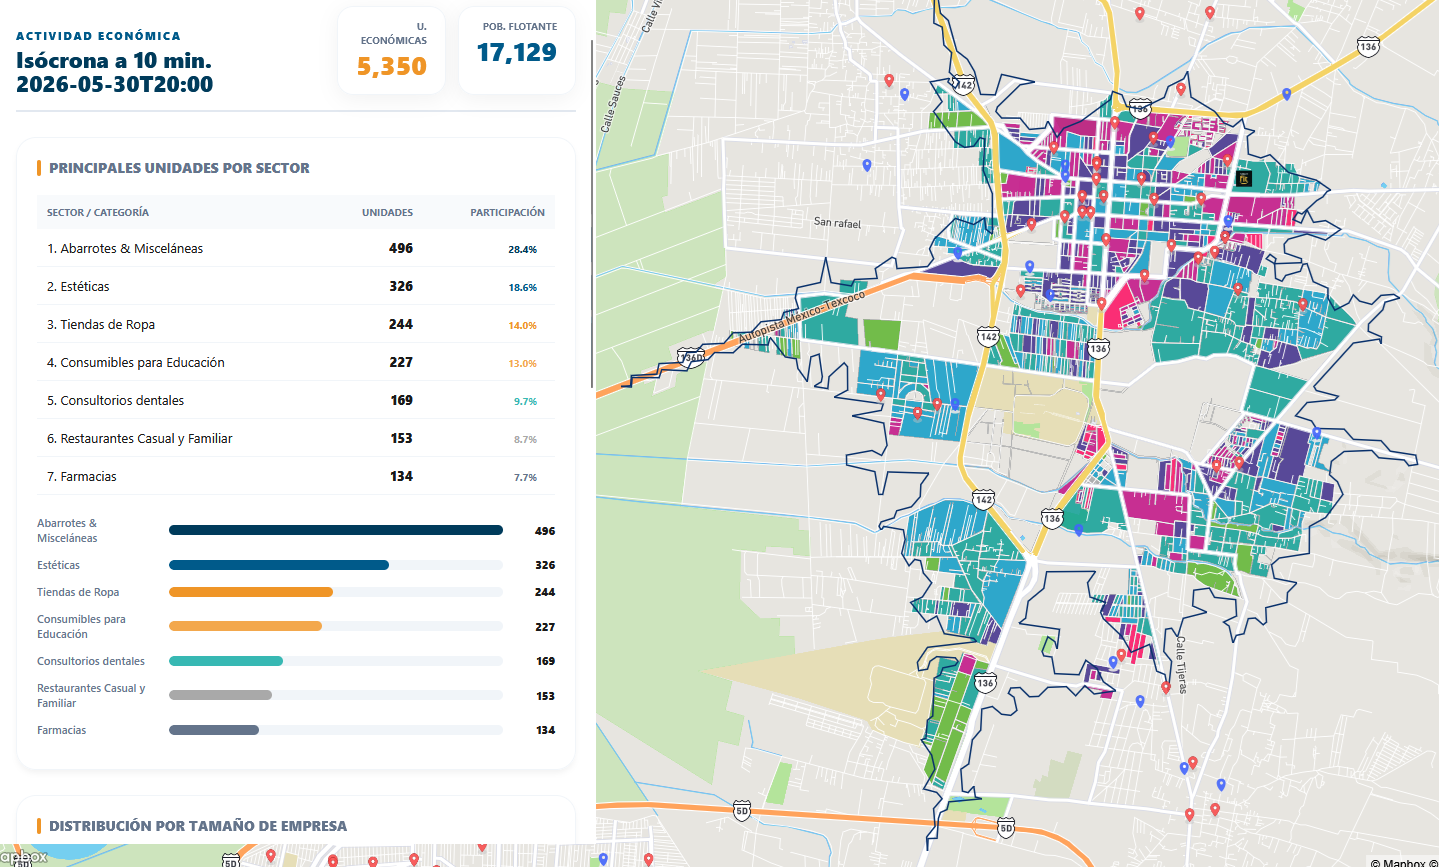Click the black square marker icon on the map
The image size is (1439, 867).
coord(1244,178)
